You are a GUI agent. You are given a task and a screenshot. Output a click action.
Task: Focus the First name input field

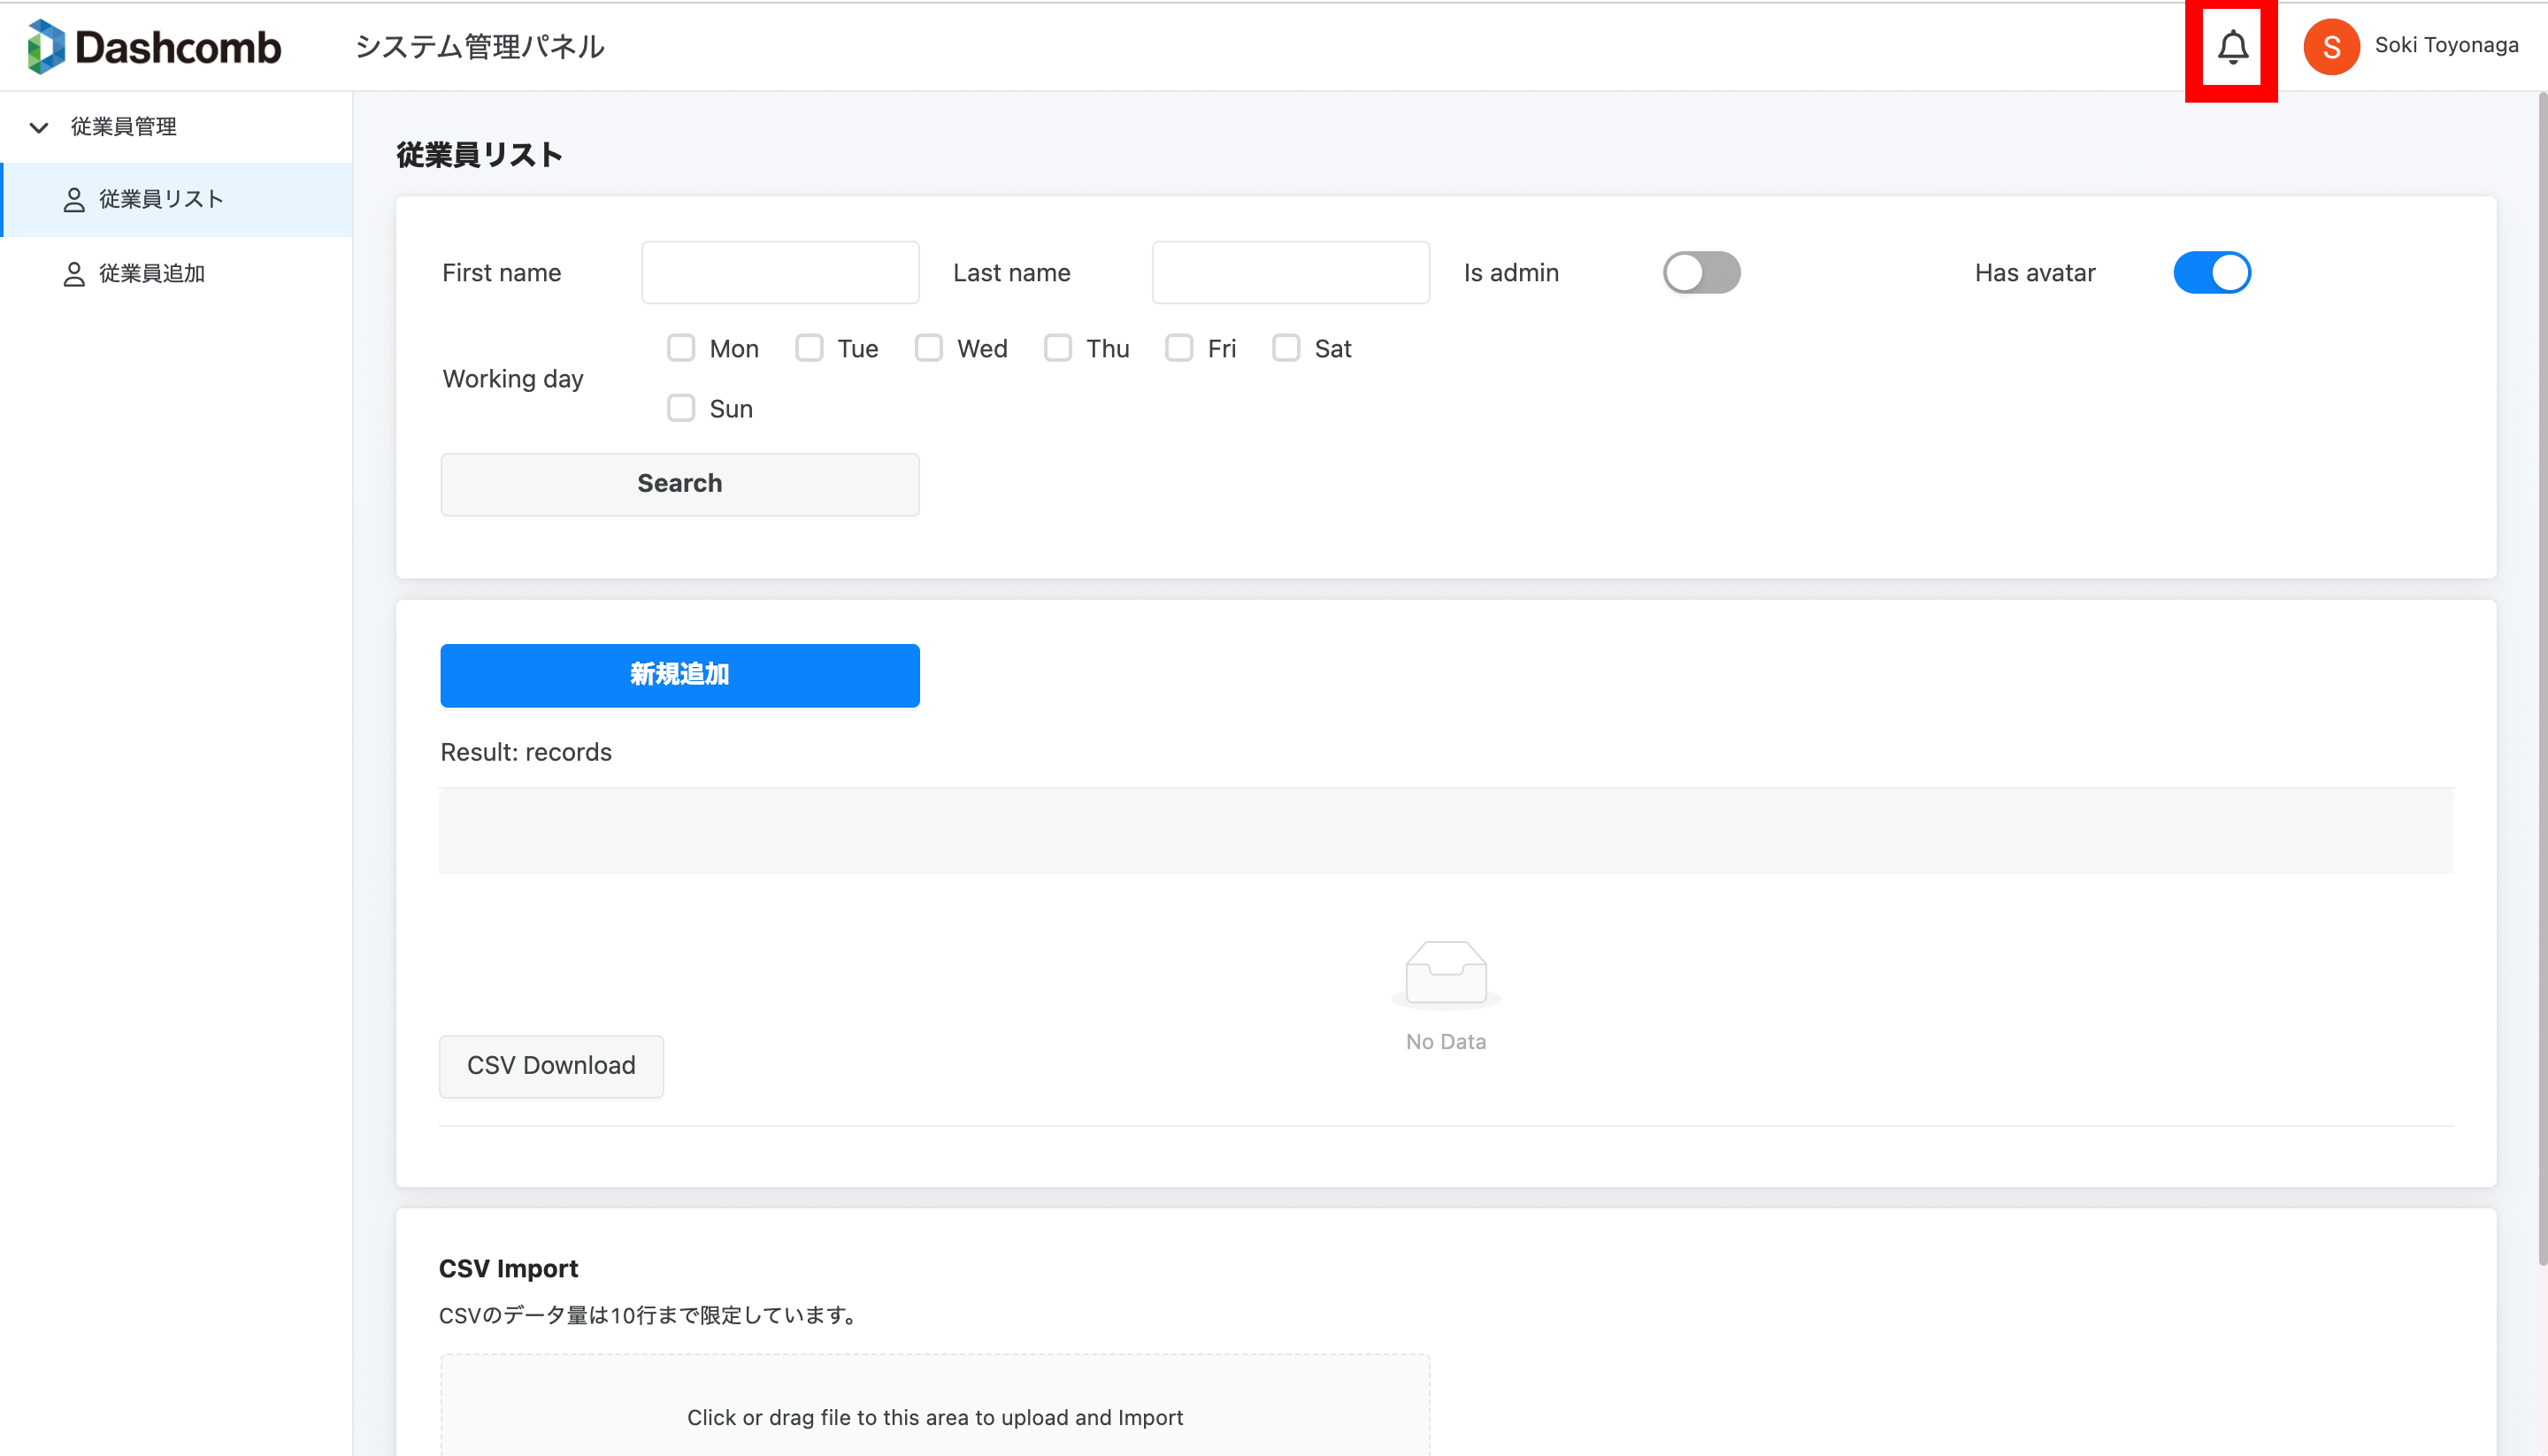click(x=780, y=273)
